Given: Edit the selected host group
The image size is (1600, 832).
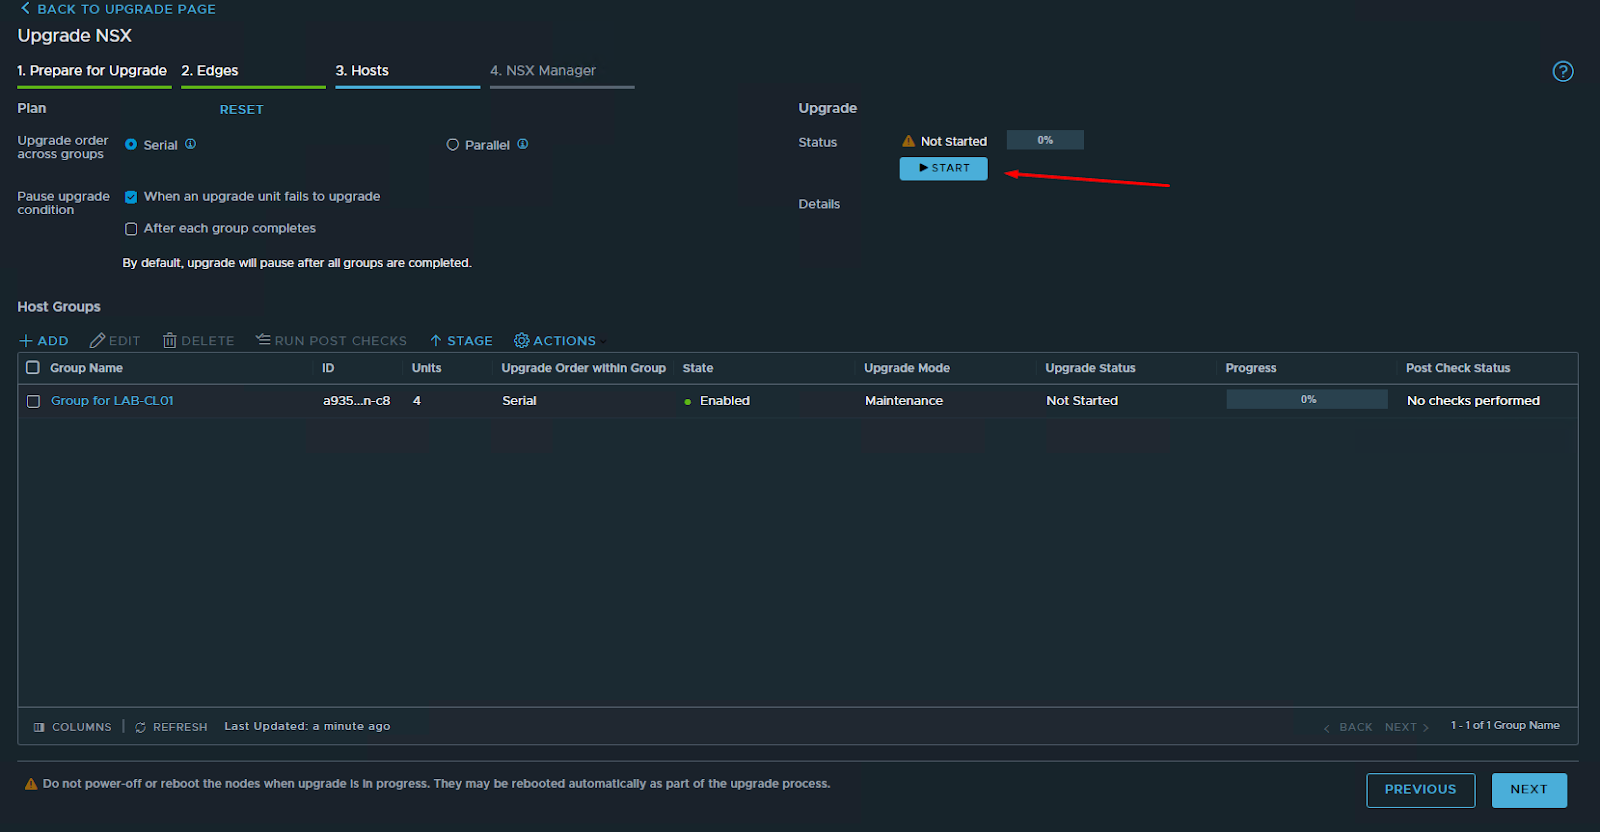Looking at the screenshot, I should pyautogui.click(x=115, y=341).
